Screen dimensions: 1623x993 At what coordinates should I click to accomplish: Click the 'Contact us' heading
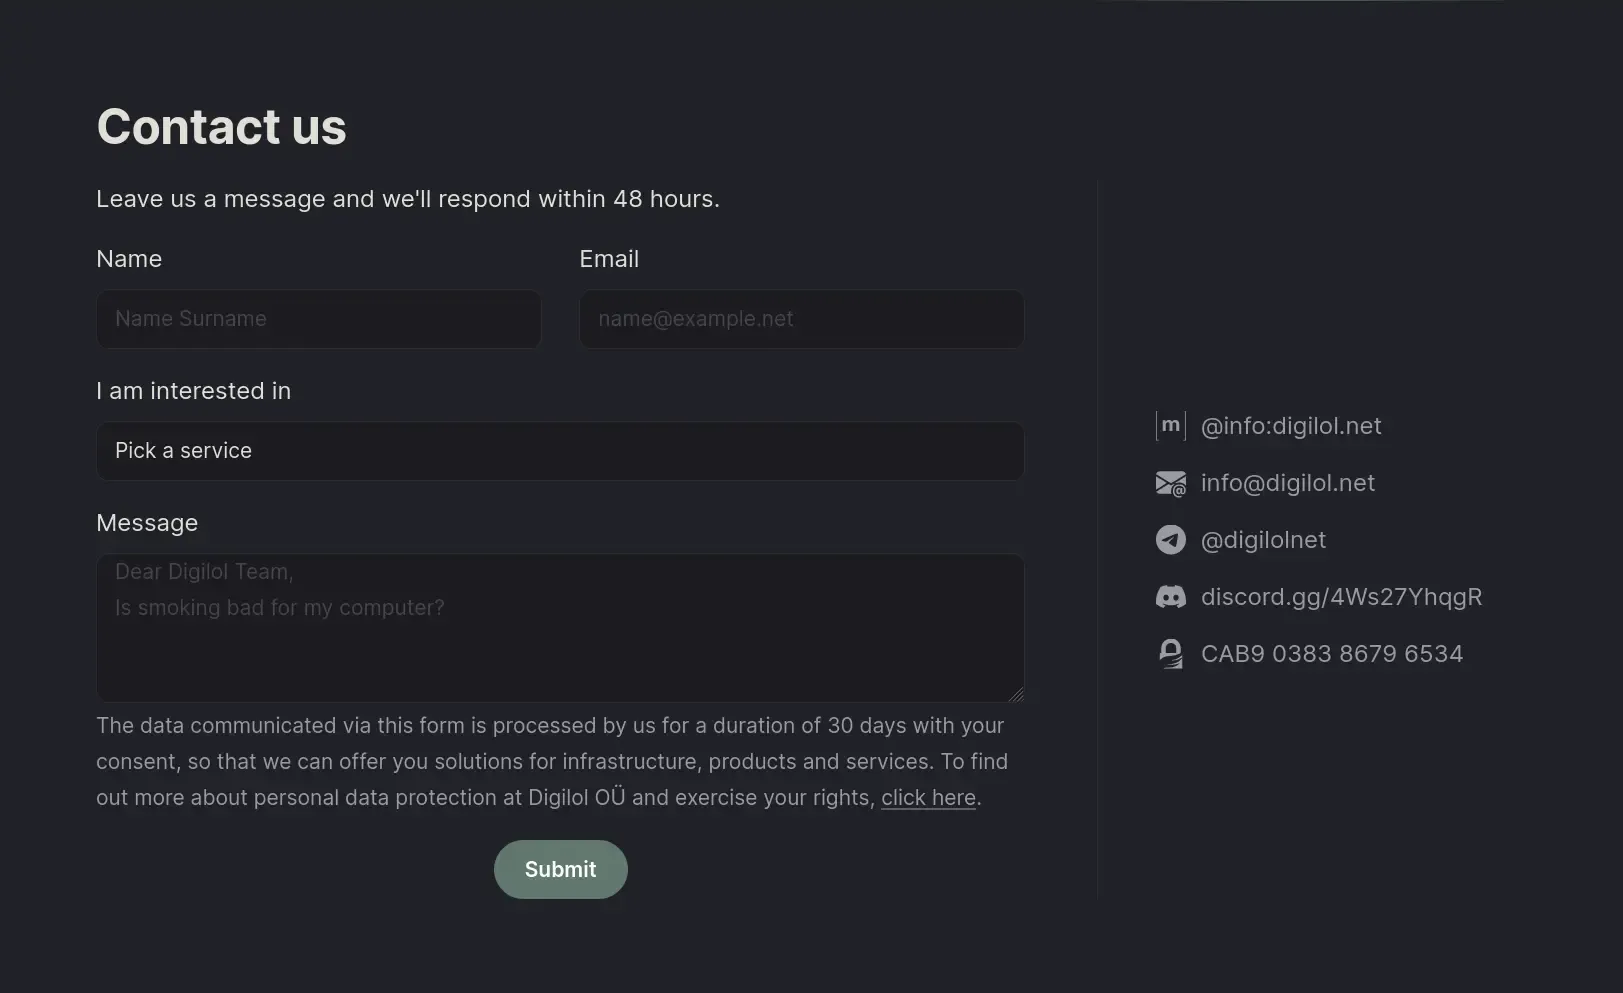[x=221, y=127]
